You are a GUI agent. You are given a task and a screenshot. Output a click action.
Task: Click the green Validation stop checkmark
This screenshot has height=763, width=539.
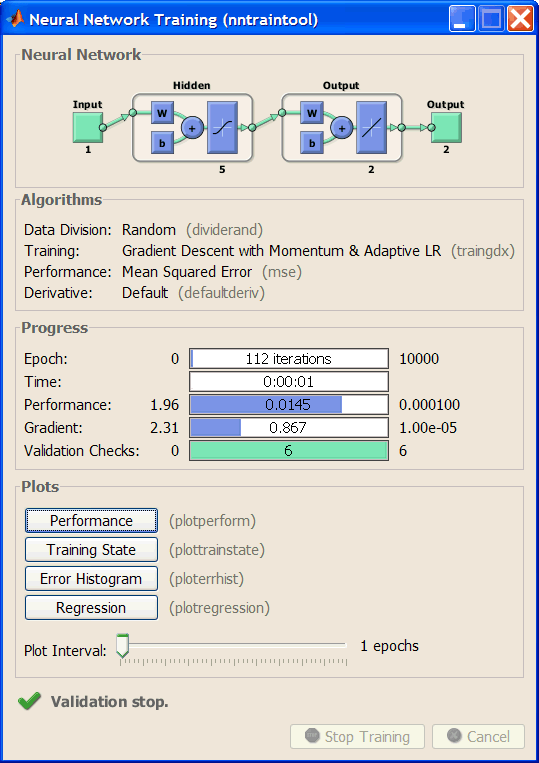point(29,702)
